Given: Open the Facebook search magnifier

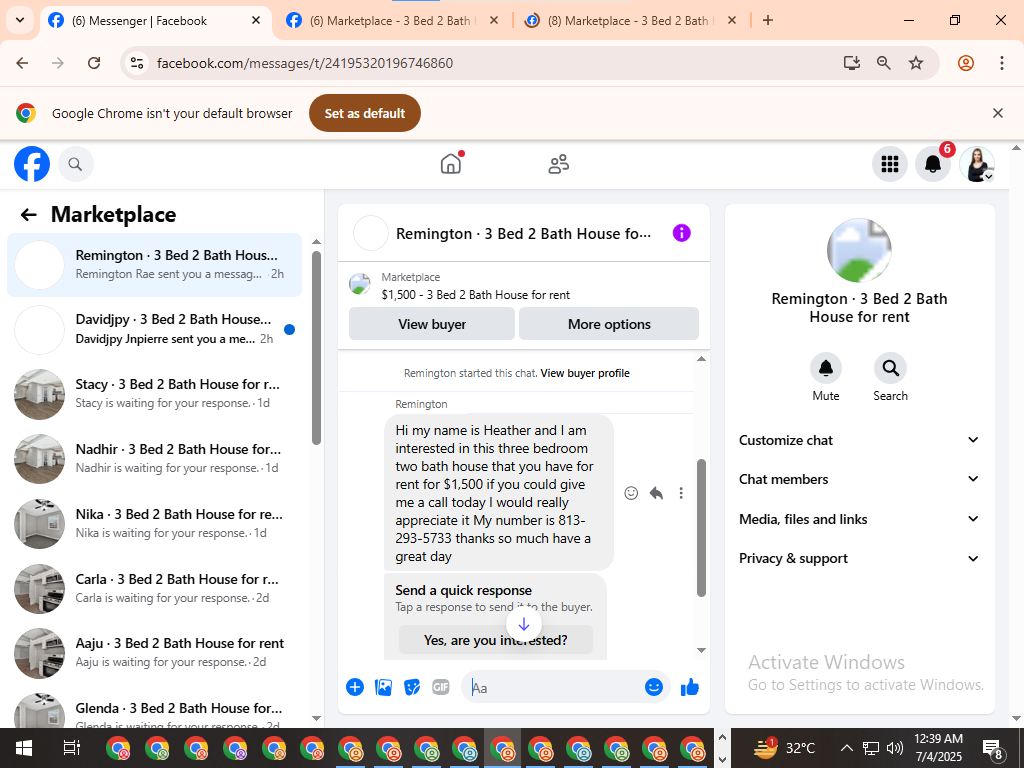Looking at the screenshot, I should [x=76, y=164].
